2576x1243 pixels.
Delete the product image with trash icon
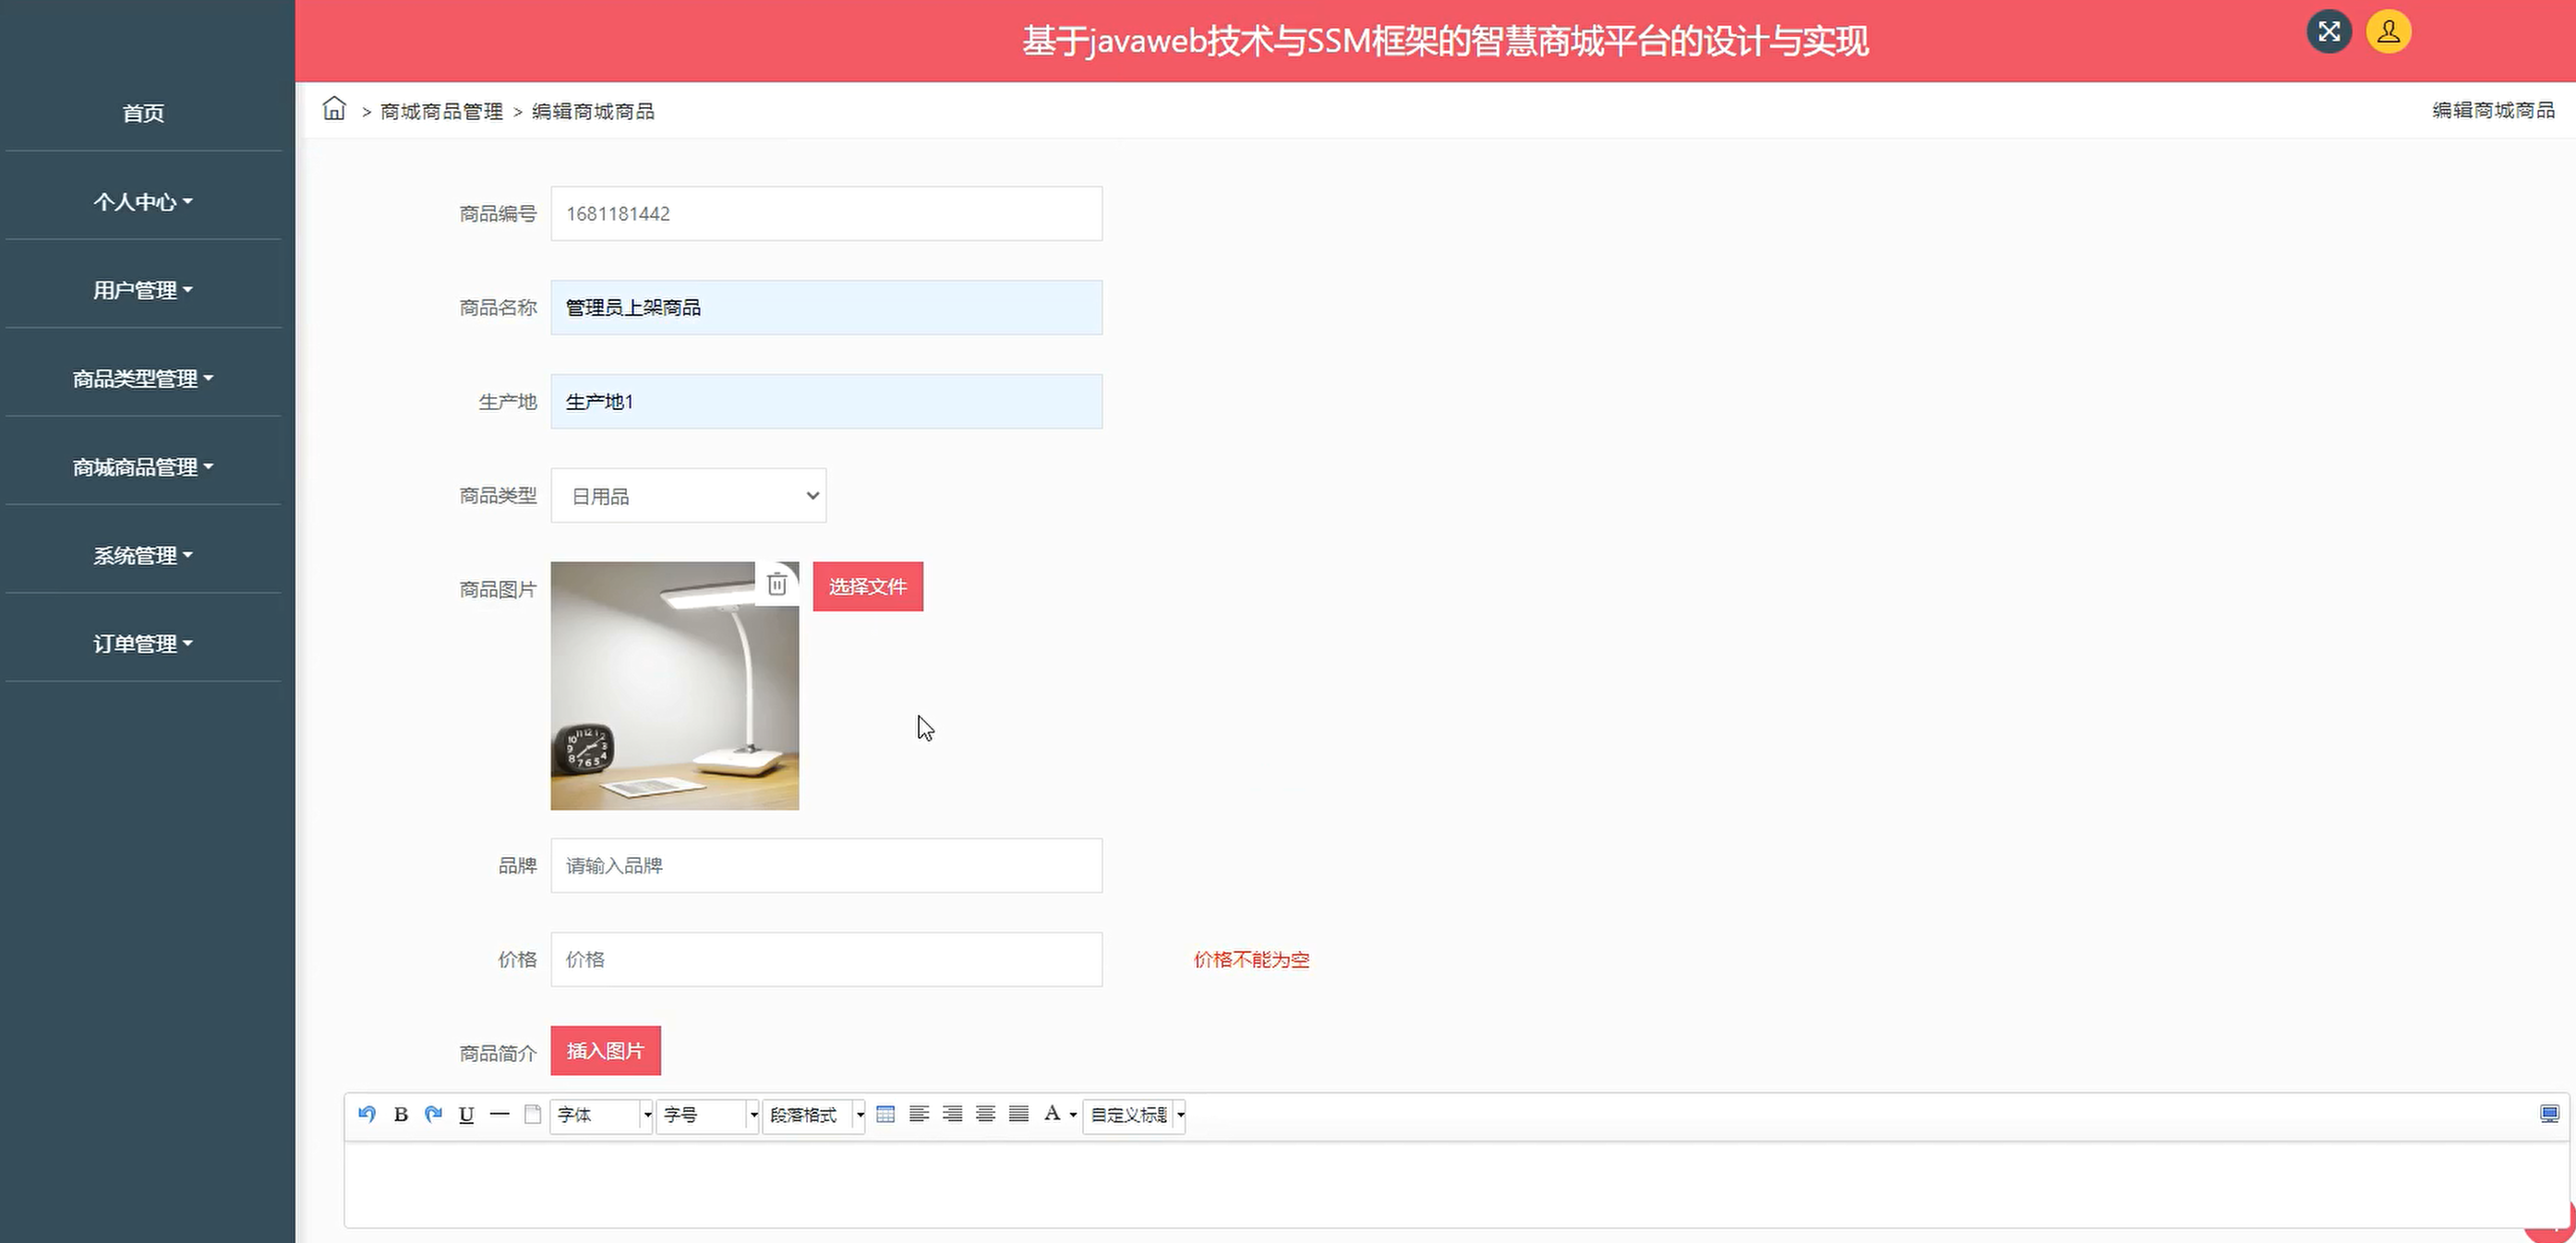[x=777, y=584]
